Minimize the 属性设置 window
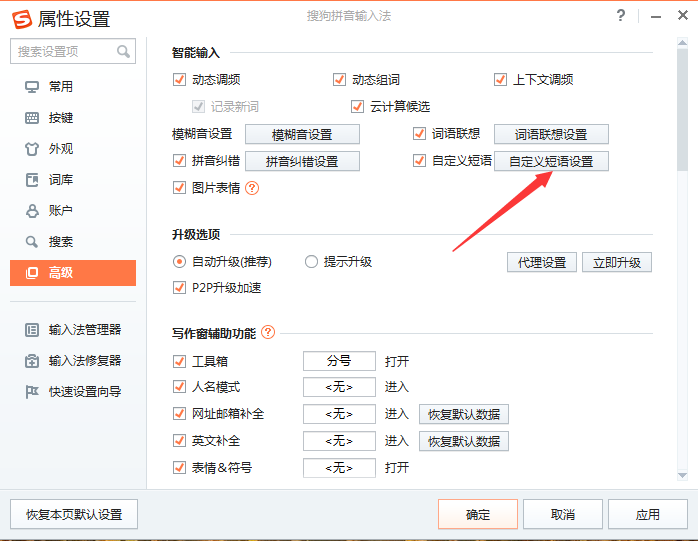 [x=656, y=16]
